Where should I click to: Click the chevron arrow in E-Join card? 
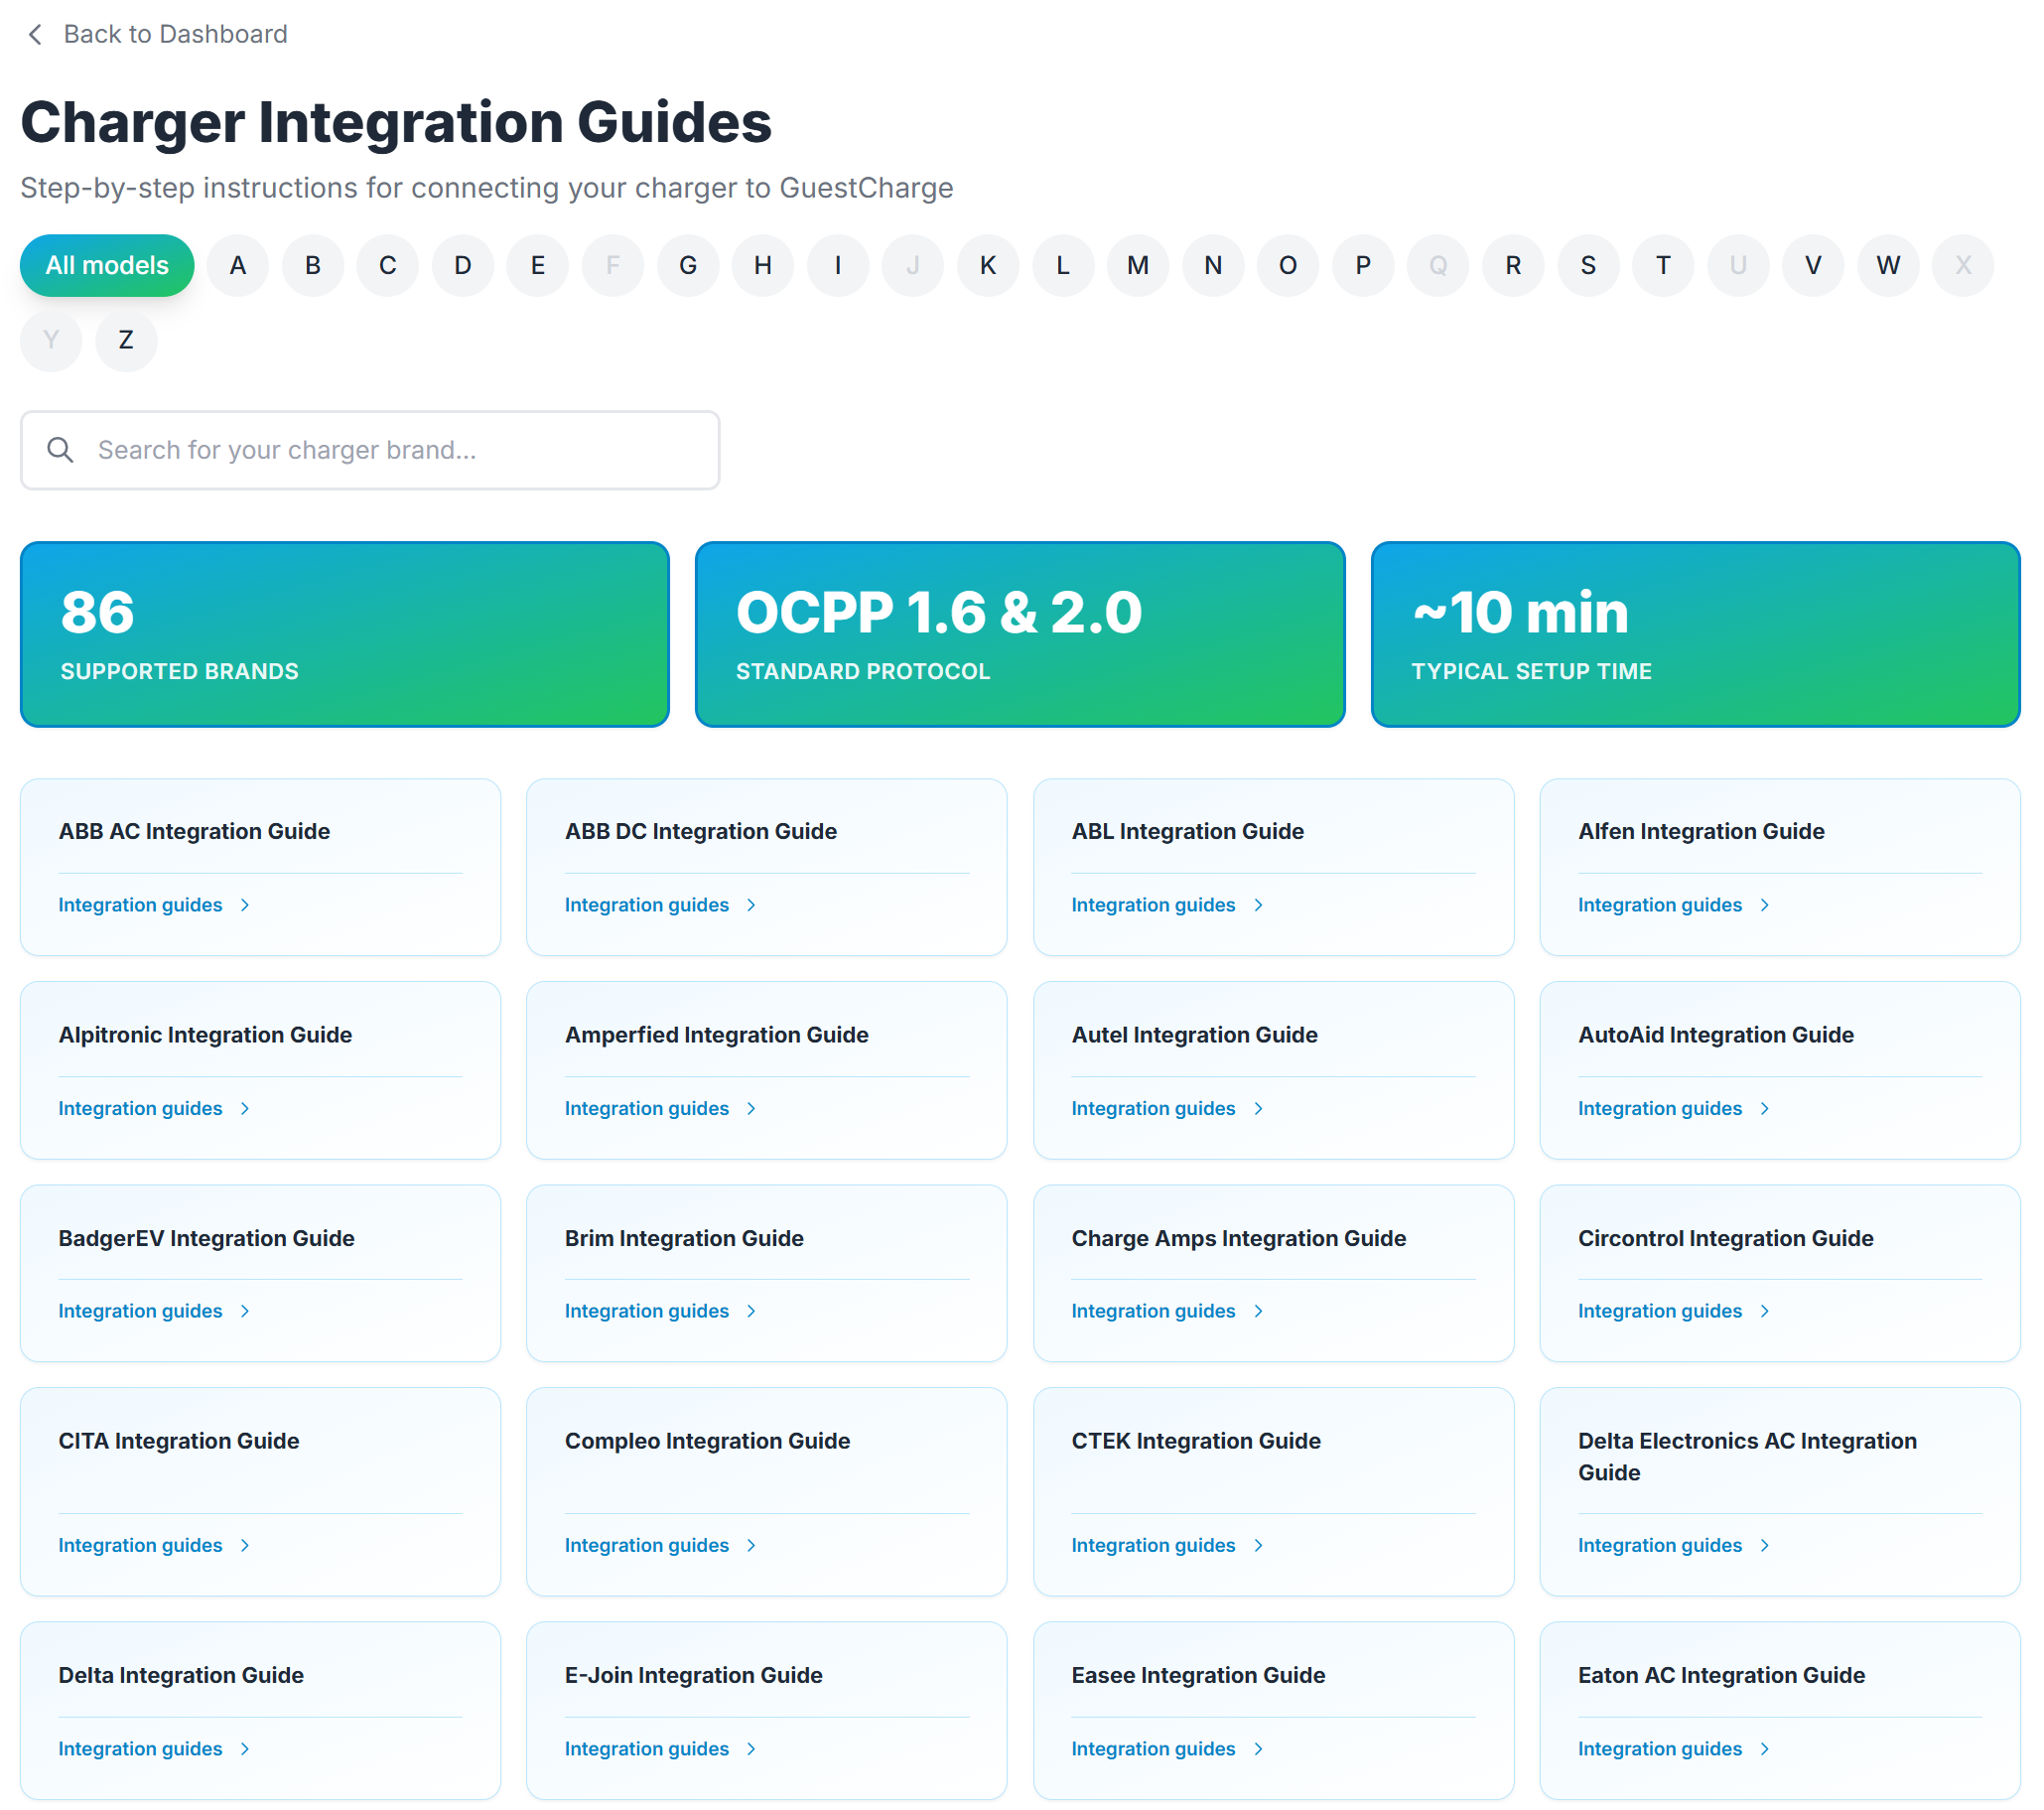click(x=751, y=1749)
